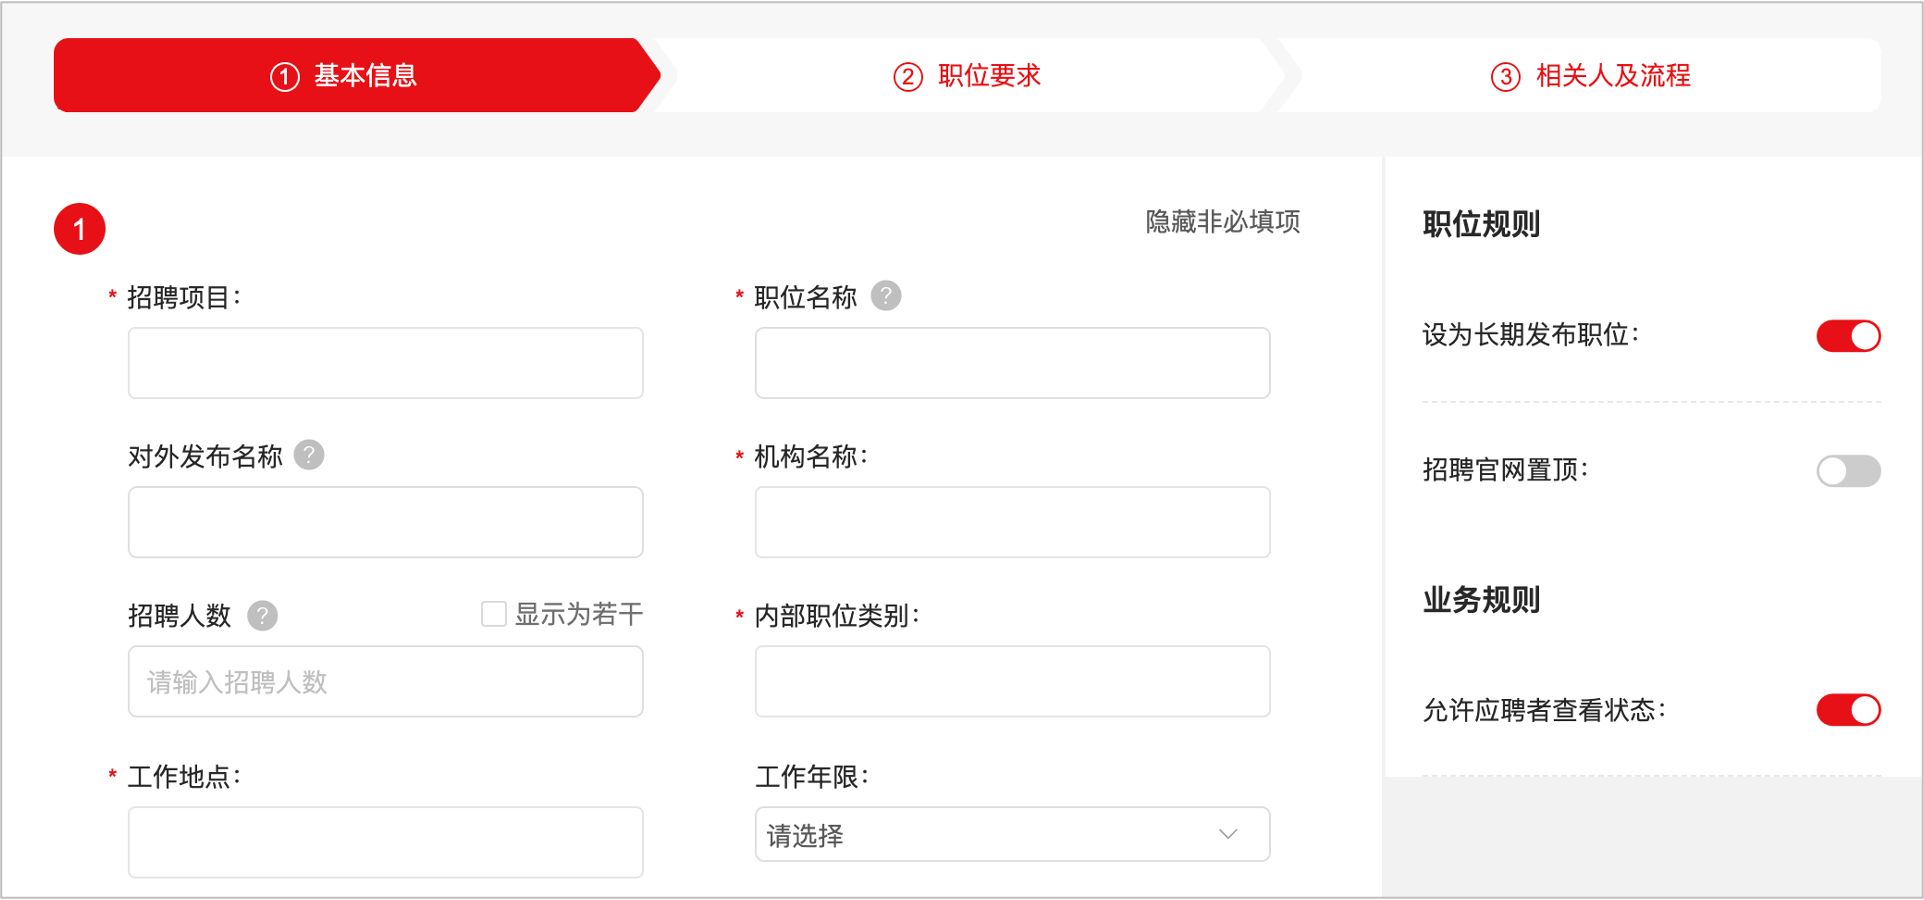
Task: Click 隐藏非必填项 link
Action: (x=1222, y=222)
